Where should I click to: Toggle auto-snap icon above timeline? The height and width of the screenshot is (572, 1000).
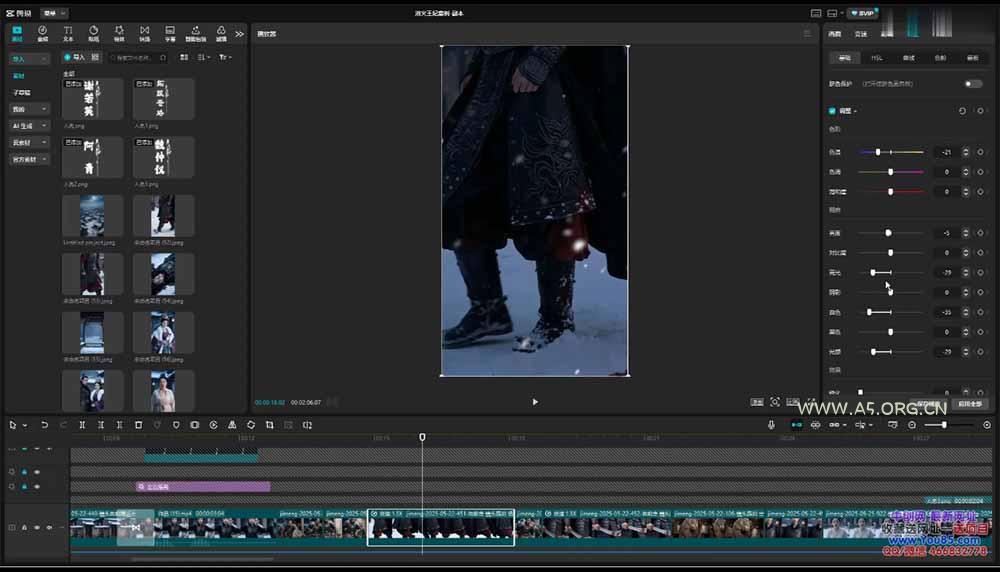coord(815,425)
